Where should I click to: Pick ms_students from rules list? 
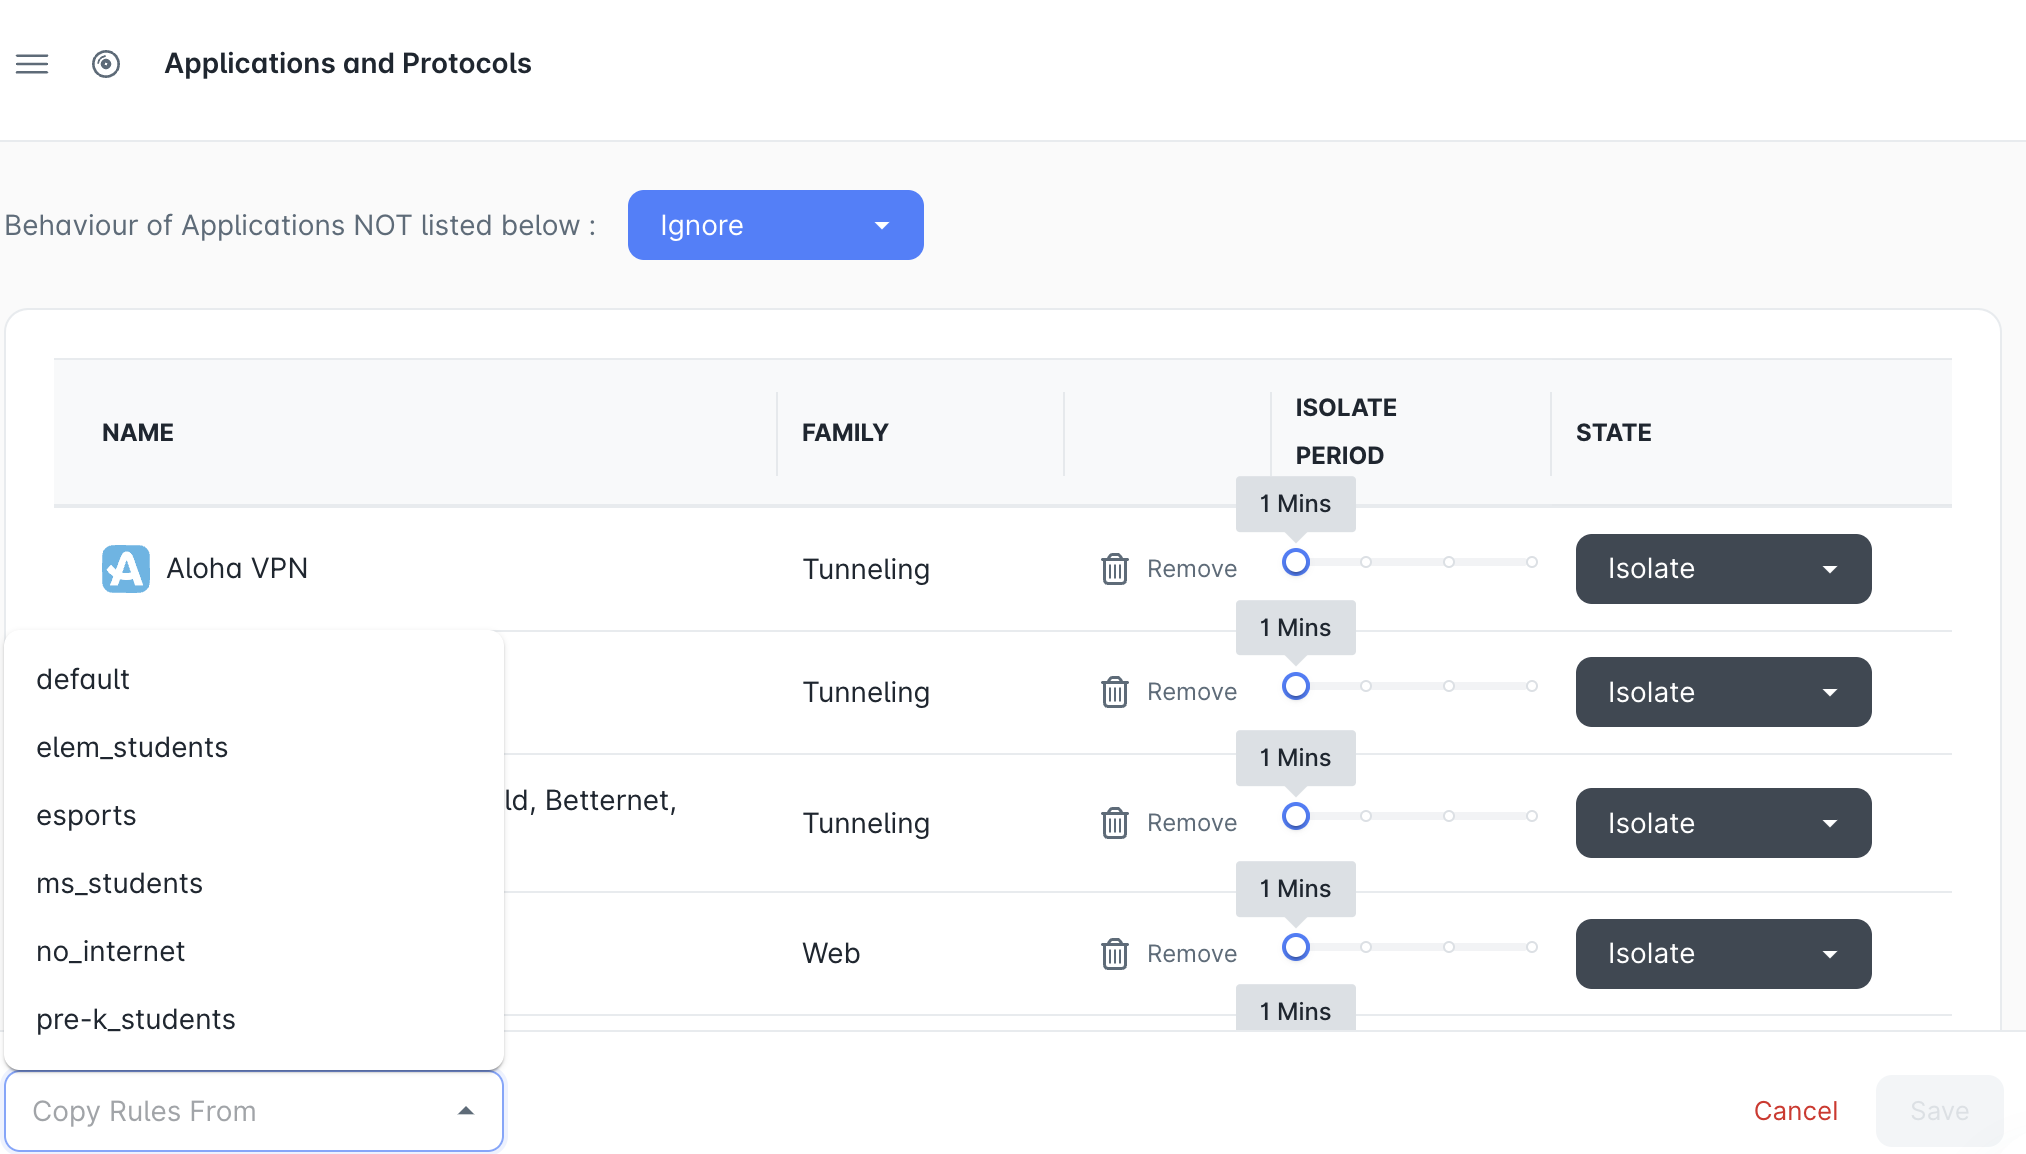point(254,884)
